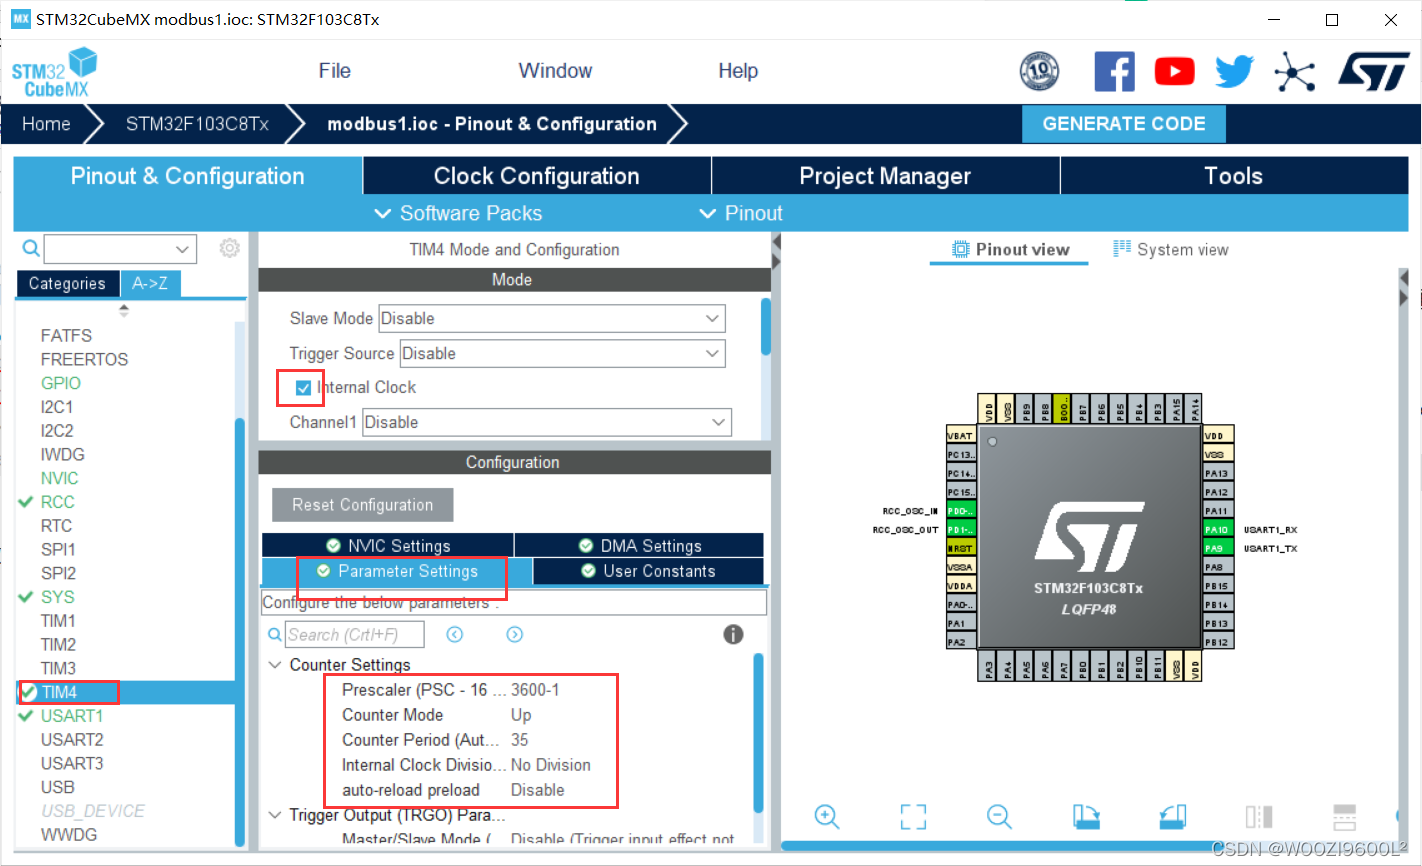
Task: Click STM32F103C8Tx breadcrumb
Action: pyautogui.click(x=197, y=124)
